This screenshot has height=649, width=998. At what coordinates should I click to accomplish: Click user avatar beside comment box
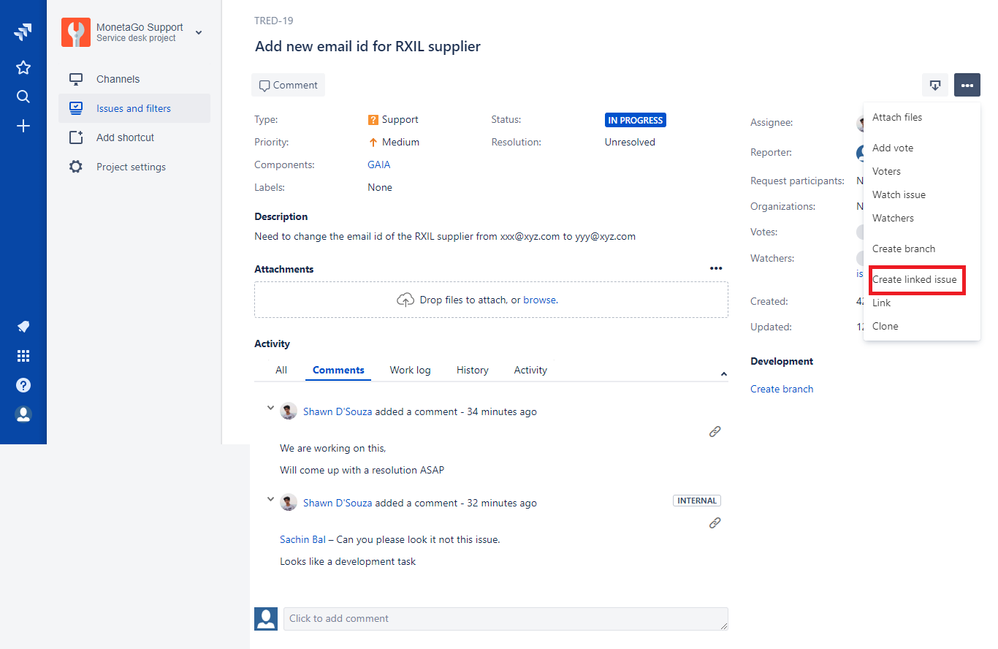point(266,618)
